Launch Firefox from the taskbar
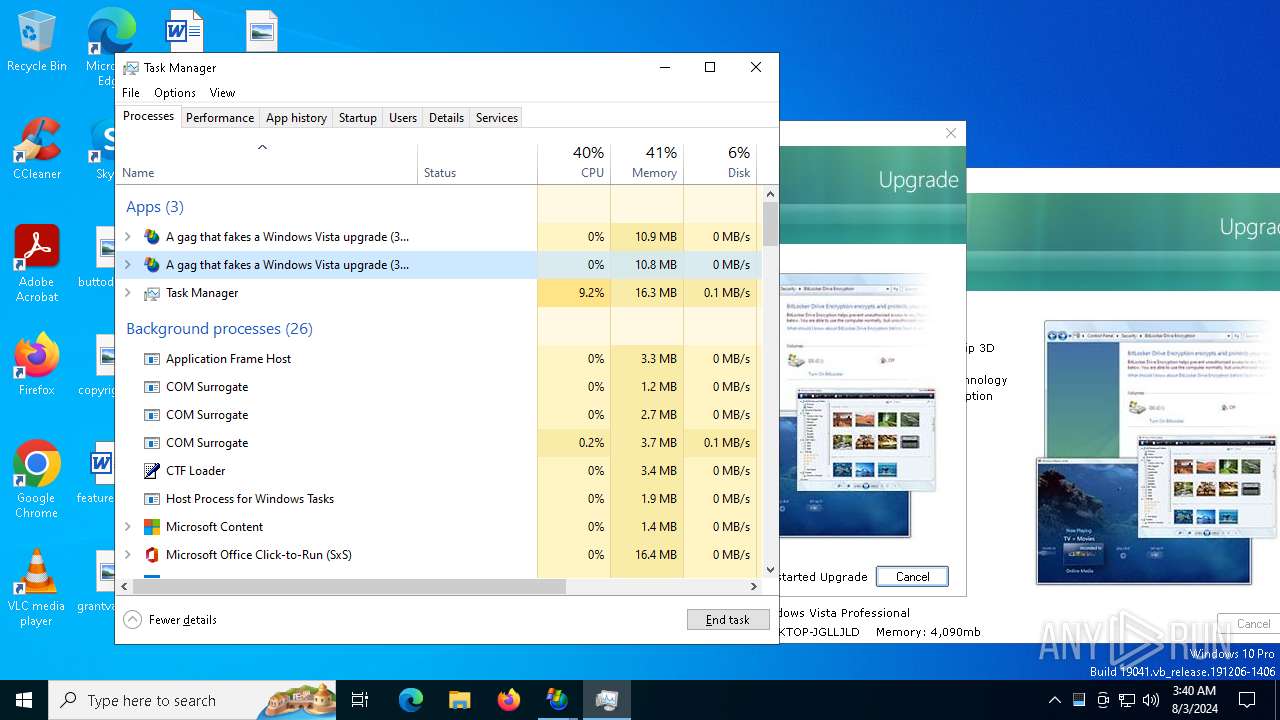1280x720 pixels. [x=508, y=700]
